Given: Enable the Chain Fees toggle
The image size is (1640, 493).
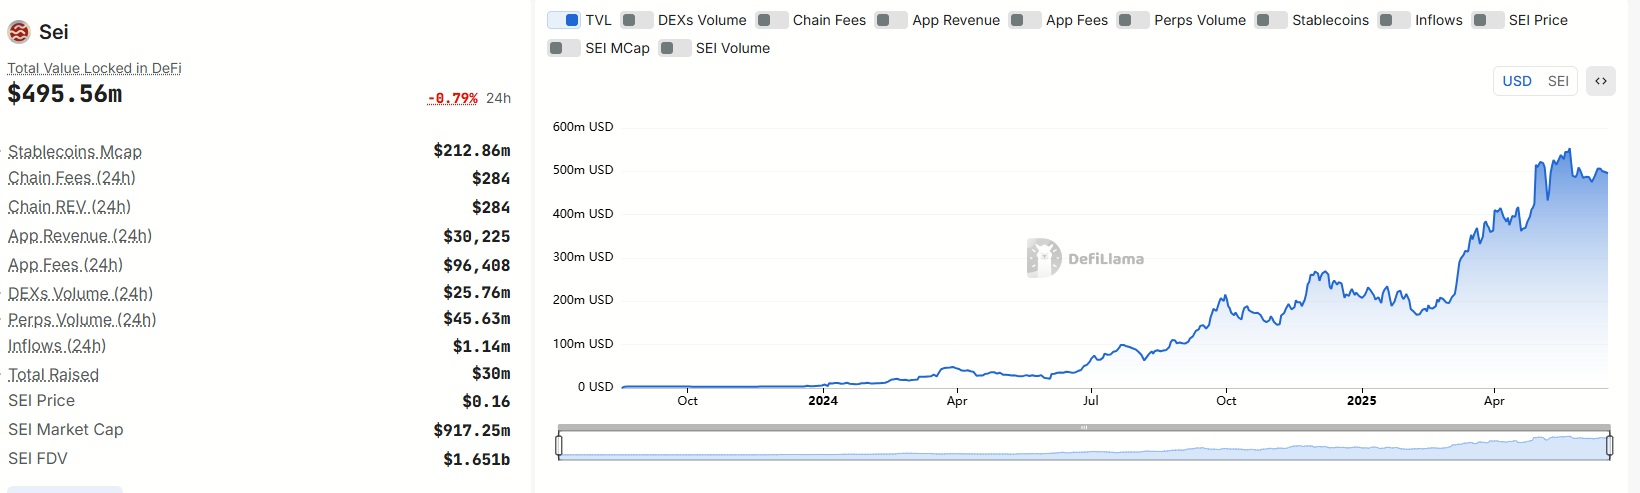Looking at the screenshot, I should coord(772,20).
